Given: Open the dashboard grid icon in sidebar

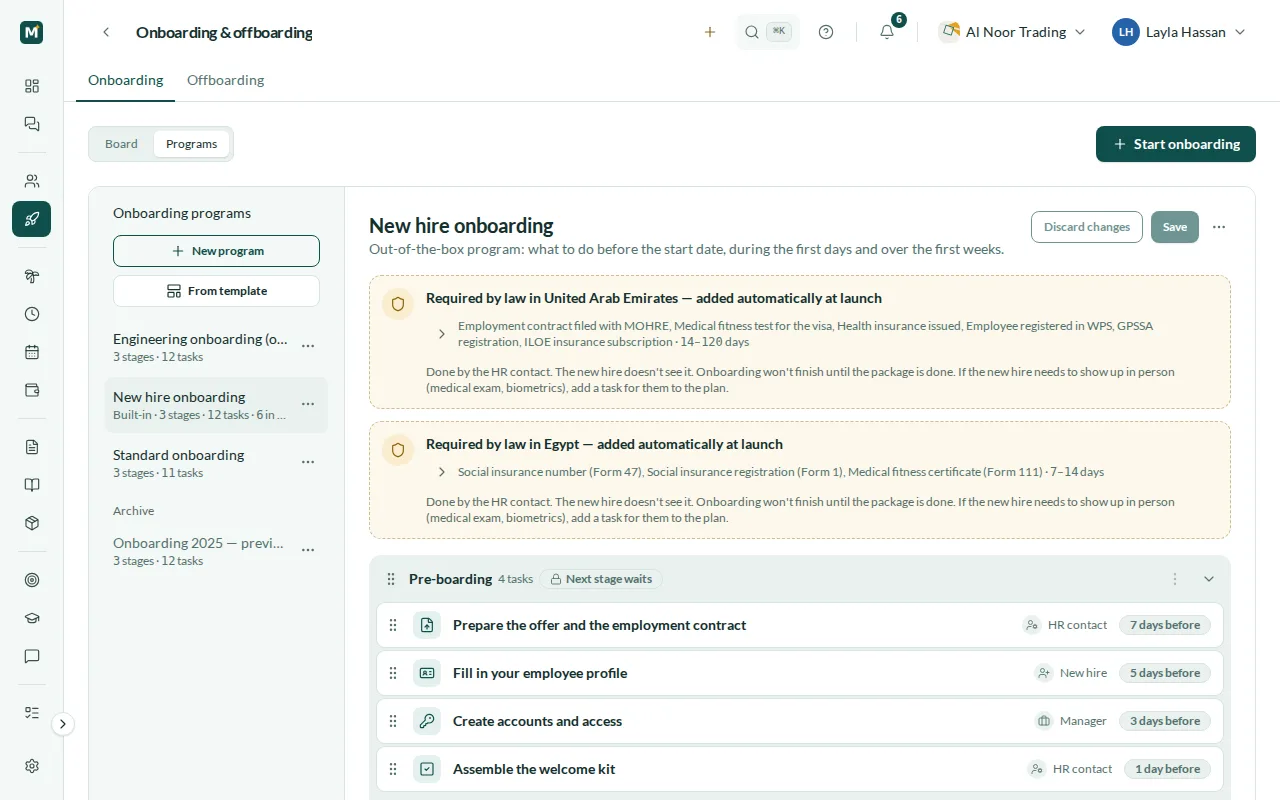Looking at the screenshot, I should [32, 86].
